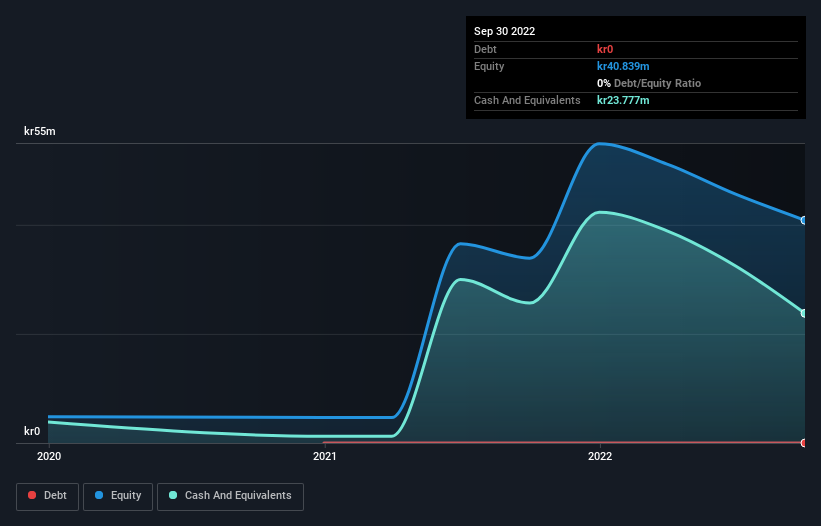
Task: Select the 2021 x-axis label
Action: coord(325,456)
